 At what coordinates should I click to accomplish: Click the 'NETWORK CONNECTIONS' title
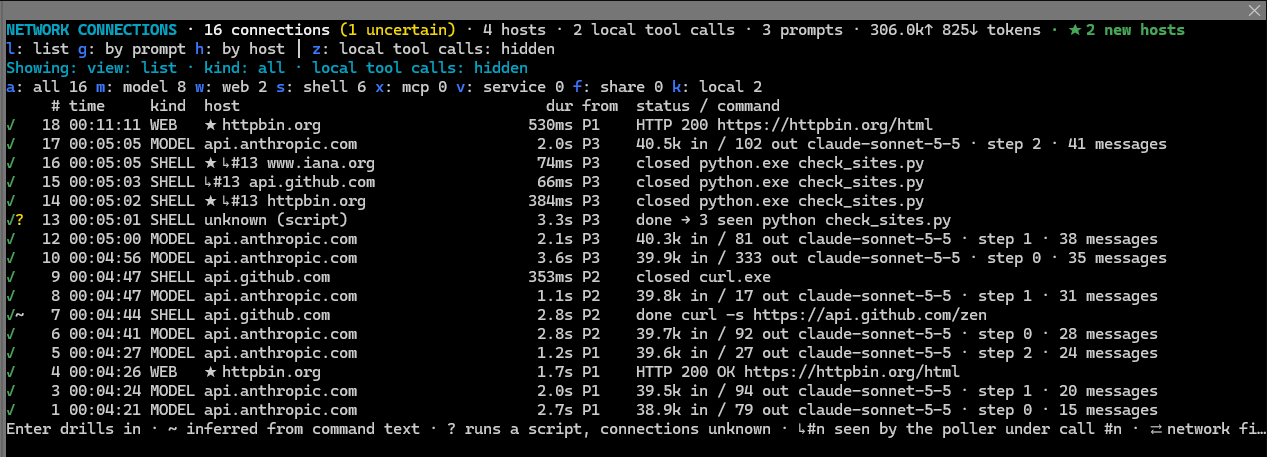(91, 30)
